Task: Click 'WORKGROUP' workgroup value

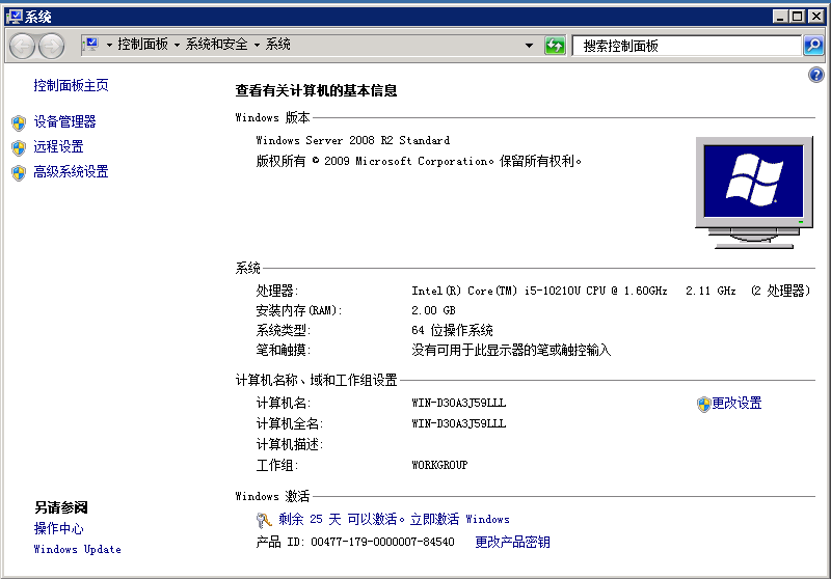Action: click(440, 465)
